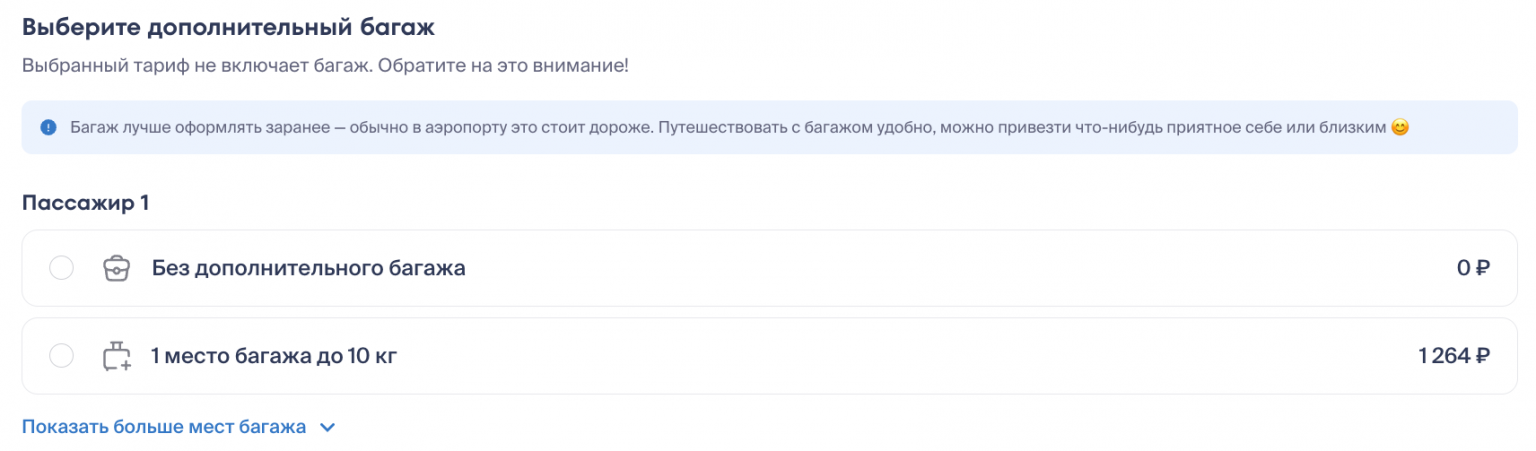Click empty area of the blue info banner
Screen dimensions: 1536x451
tap(1460, 128)
